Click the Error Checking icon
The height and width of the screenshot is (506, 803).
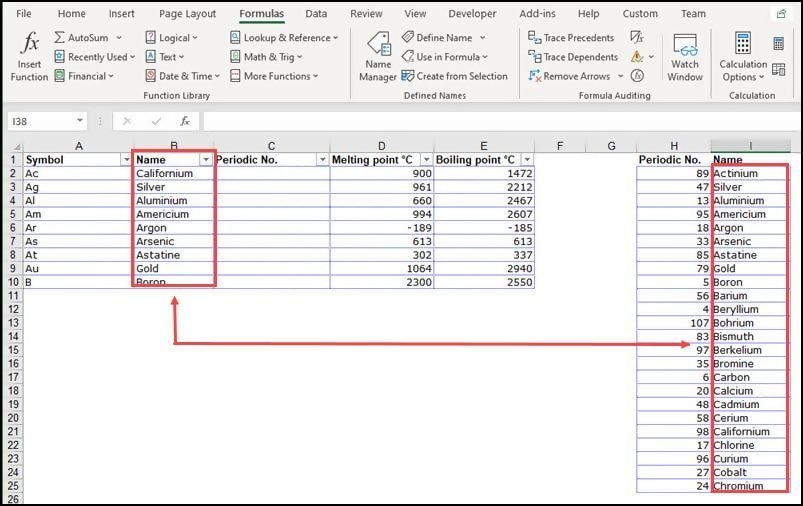[x=637, y=56]
